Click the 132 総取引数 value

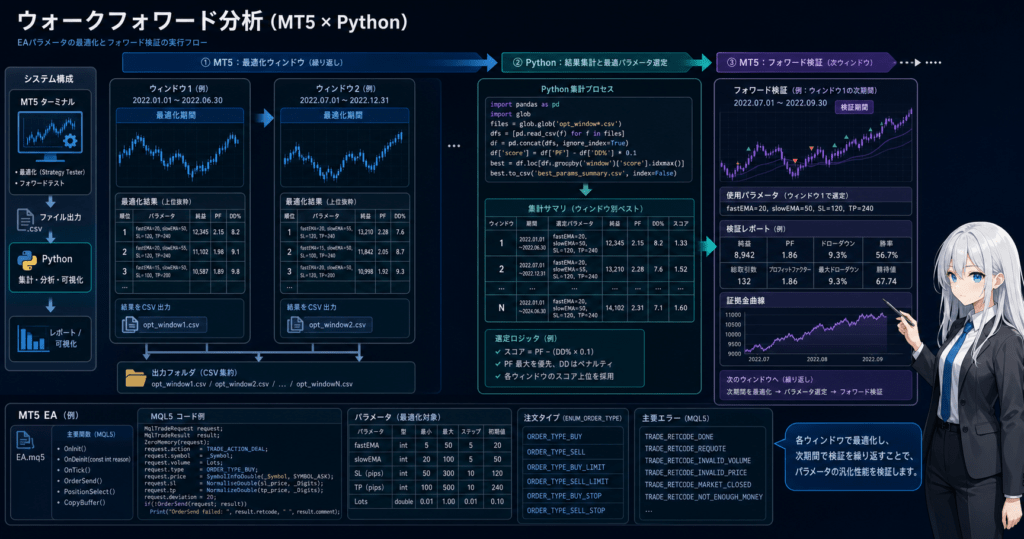[744, 282]
